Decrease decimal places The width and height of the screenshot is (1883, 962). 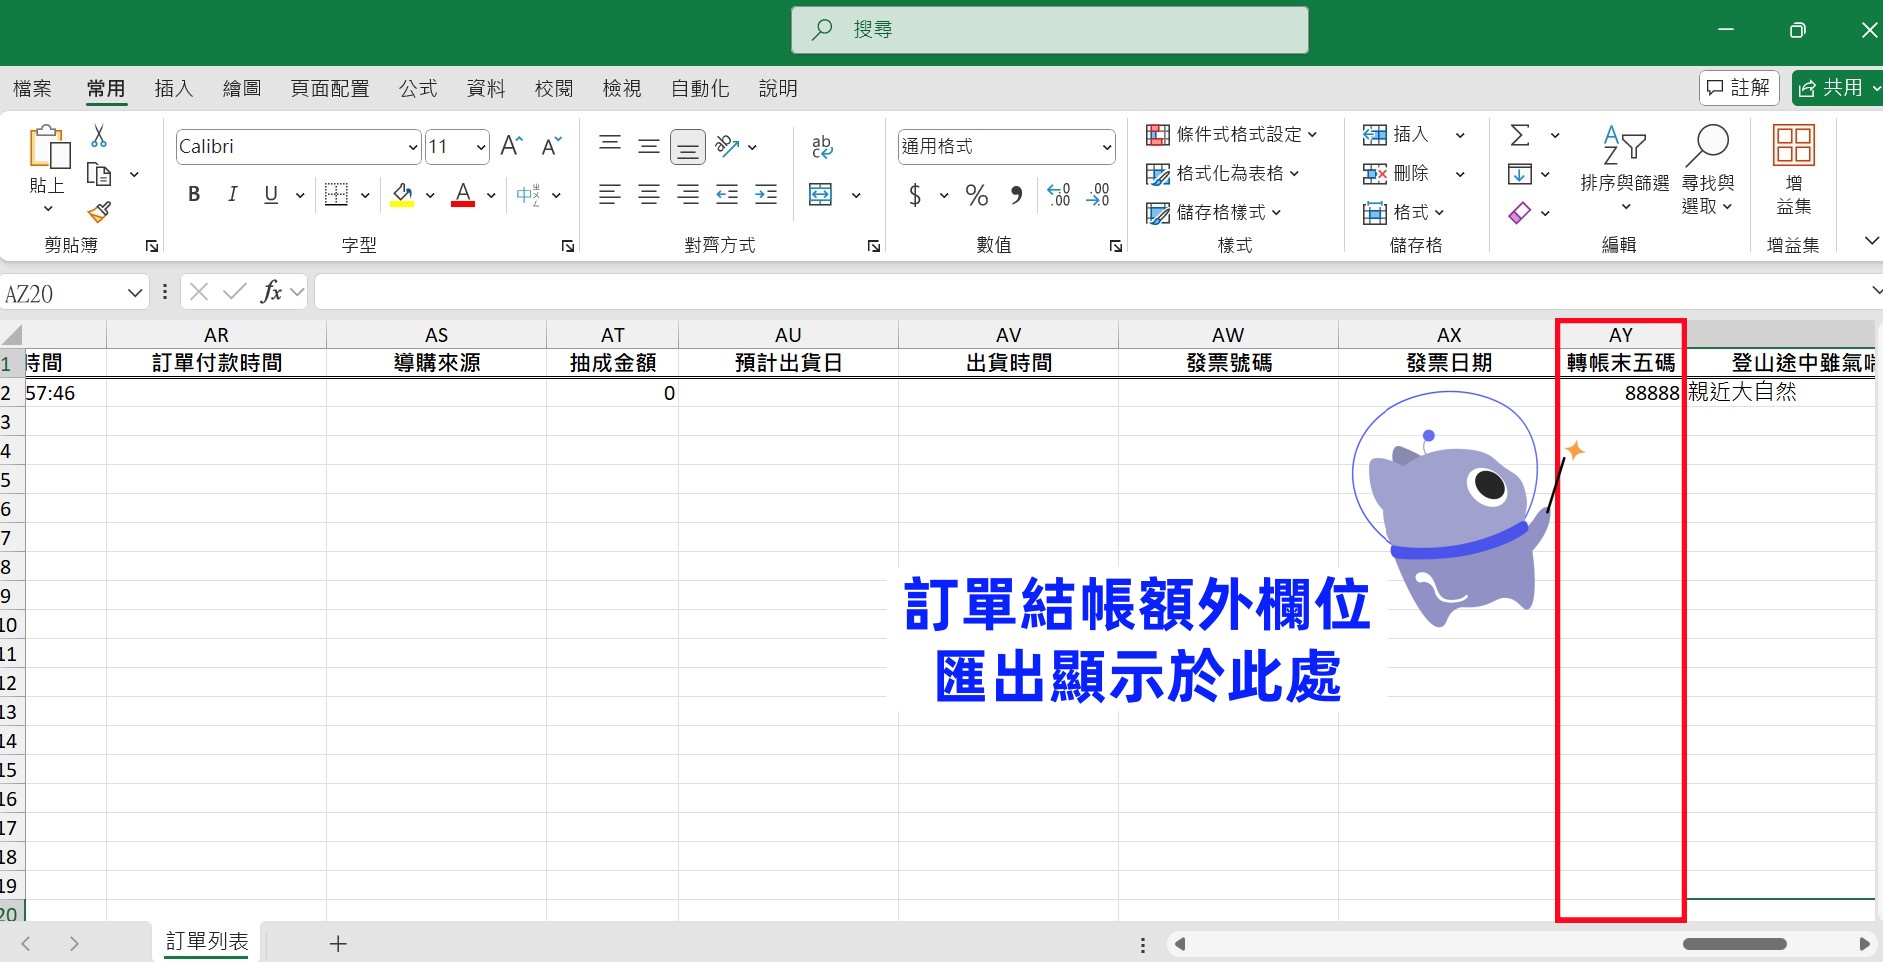[1098, 194]
